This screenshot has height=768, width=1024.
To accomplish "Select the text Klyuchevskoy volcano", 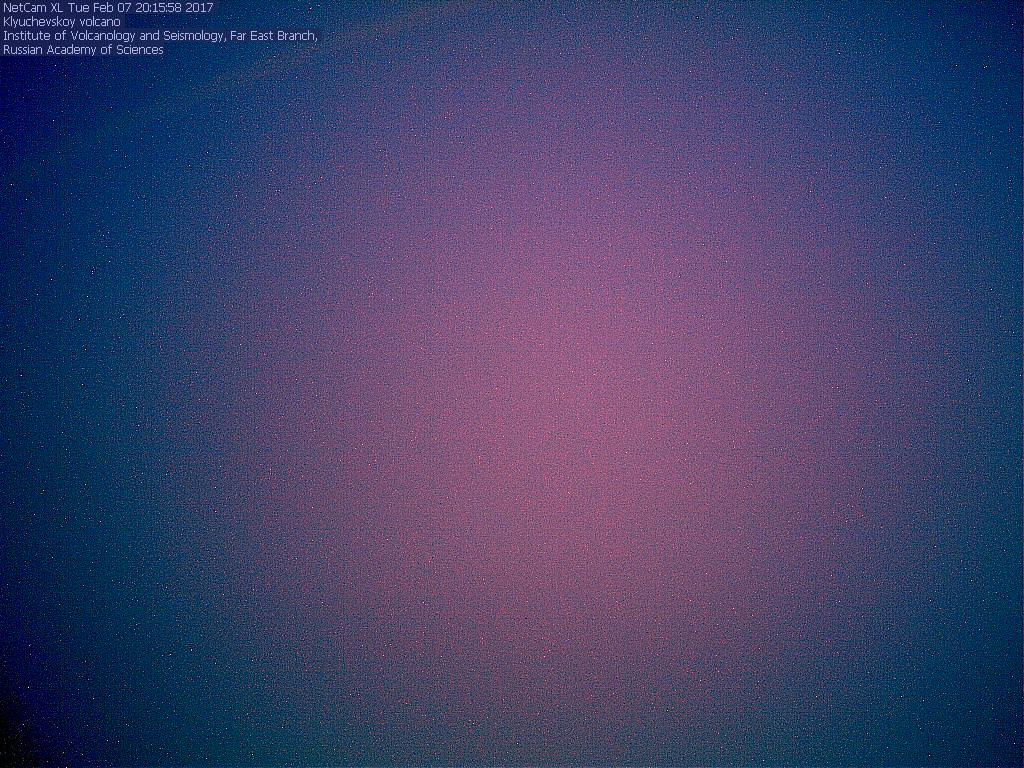I will click(x=62, y=22).
